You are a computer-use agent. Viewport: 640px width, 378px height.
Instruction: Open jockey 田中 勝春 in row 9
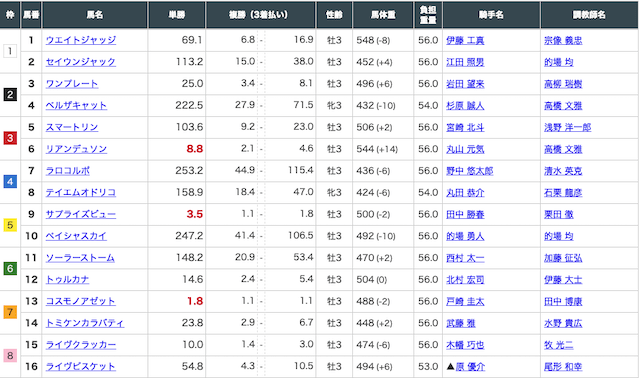465,215
